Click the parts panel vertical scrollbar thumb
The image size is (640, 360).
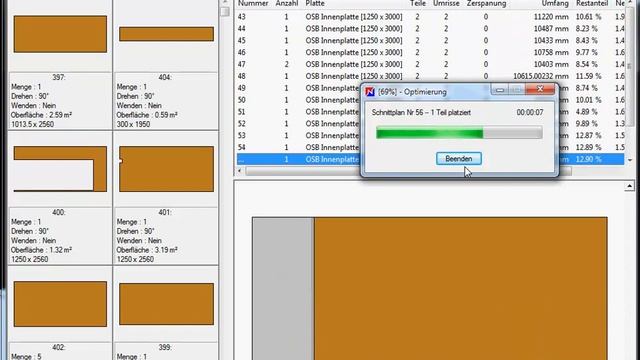[x=224, y=11]
